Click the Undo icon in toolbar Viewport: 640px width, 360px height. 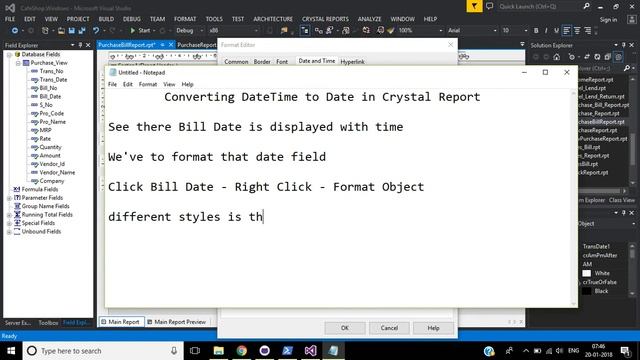click(x=96, y=31)
